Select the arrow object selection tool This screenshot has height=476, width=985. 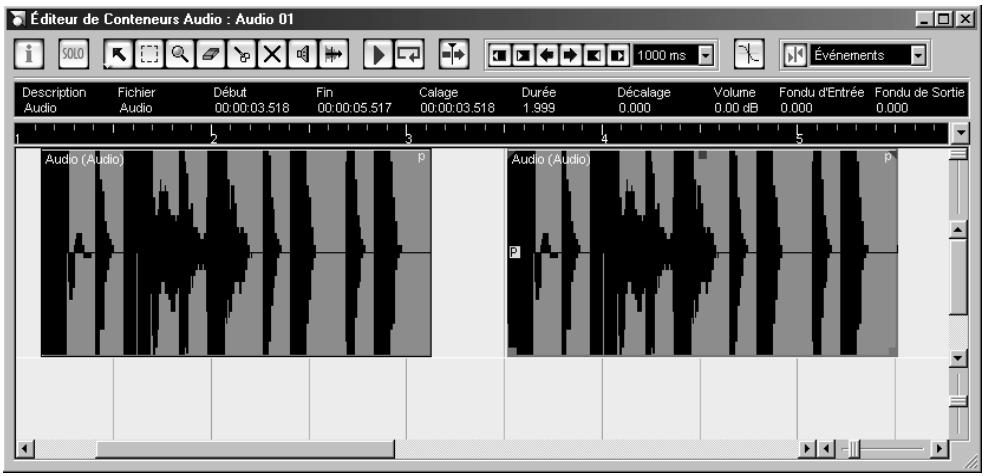[119, 55]
